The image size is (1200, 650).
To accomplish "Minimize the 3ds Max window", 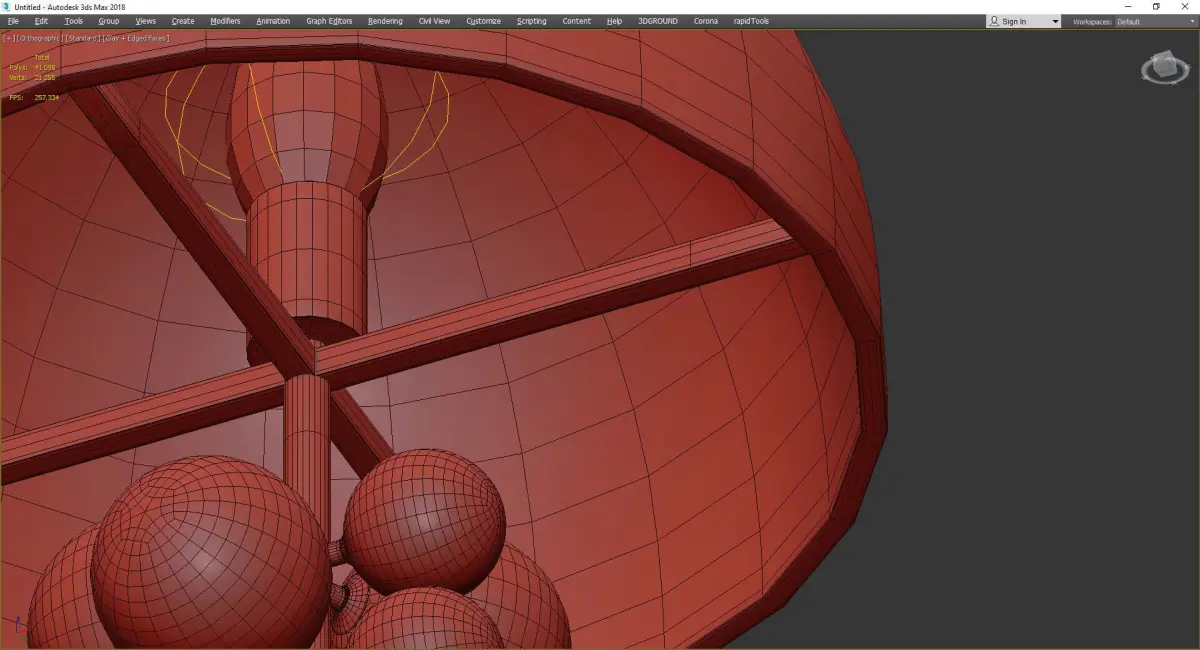I will coord(1128,6).
